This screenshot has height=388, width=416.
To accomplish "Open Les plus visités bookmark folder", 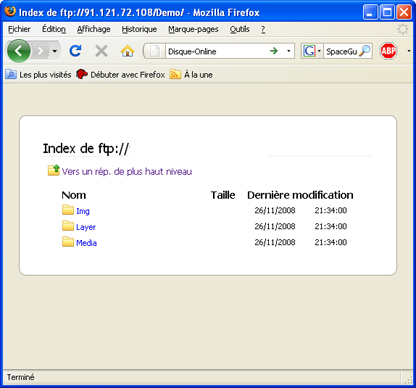I will tap(39, 74).
